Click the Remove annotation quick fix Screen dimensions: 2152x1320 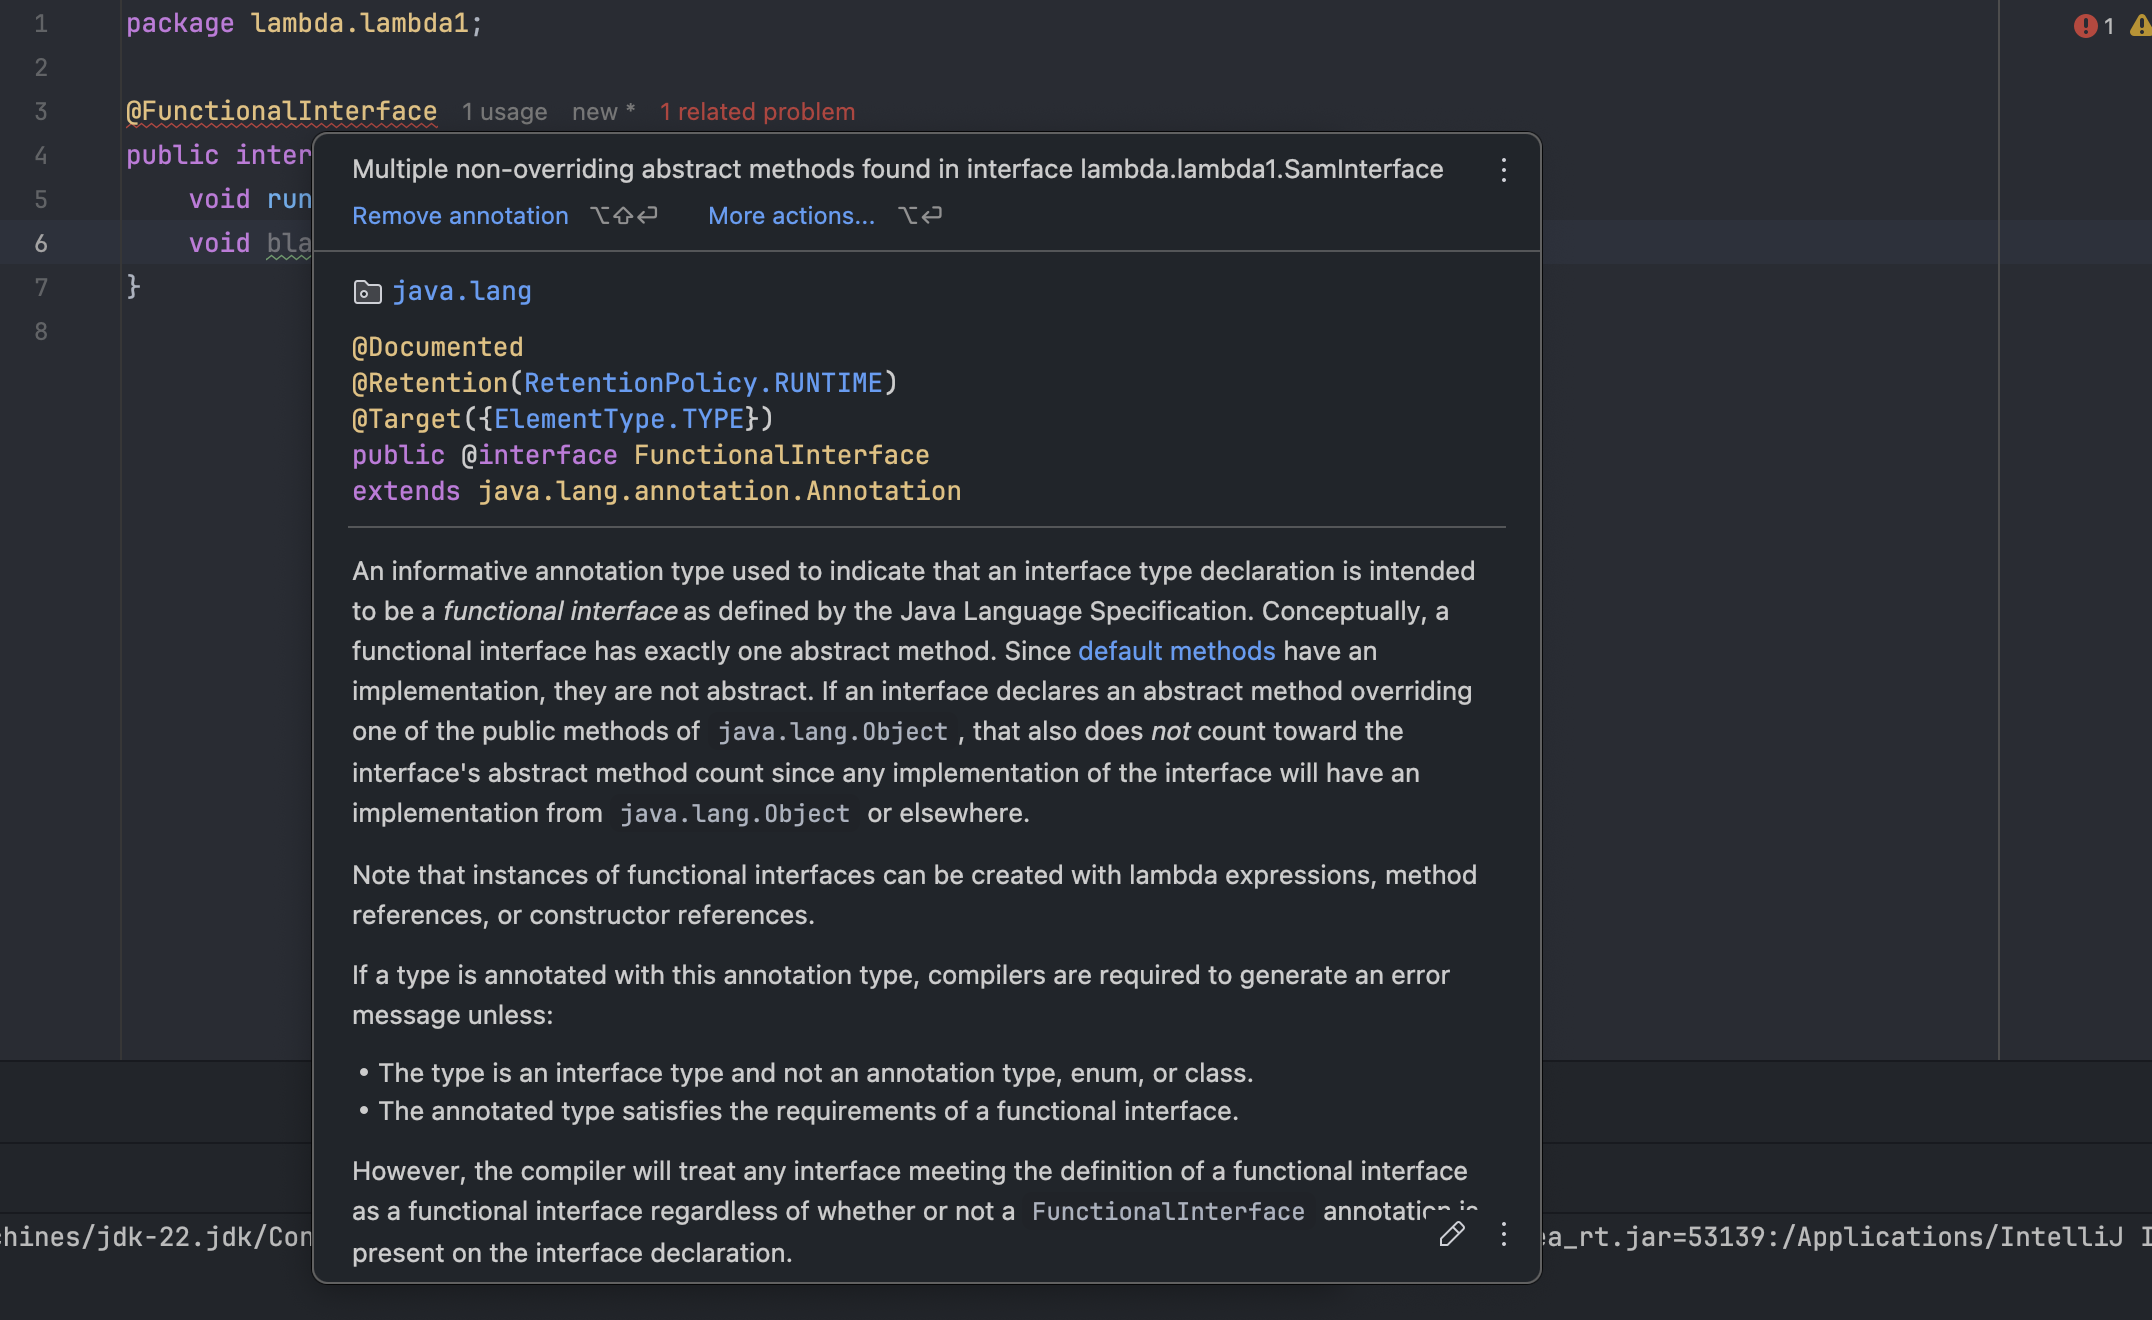(x=460, y=216)
